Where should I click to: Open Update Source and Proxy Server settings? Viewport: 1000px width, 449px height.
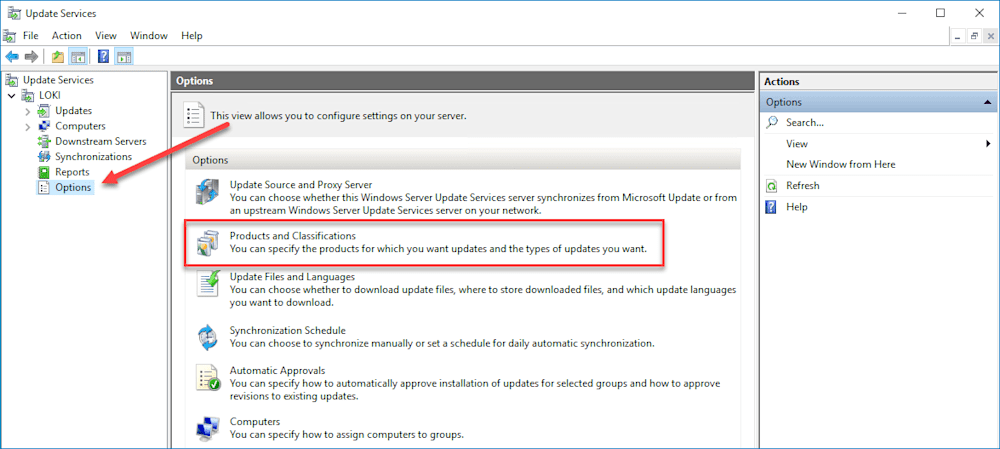[x=300, y=185]
